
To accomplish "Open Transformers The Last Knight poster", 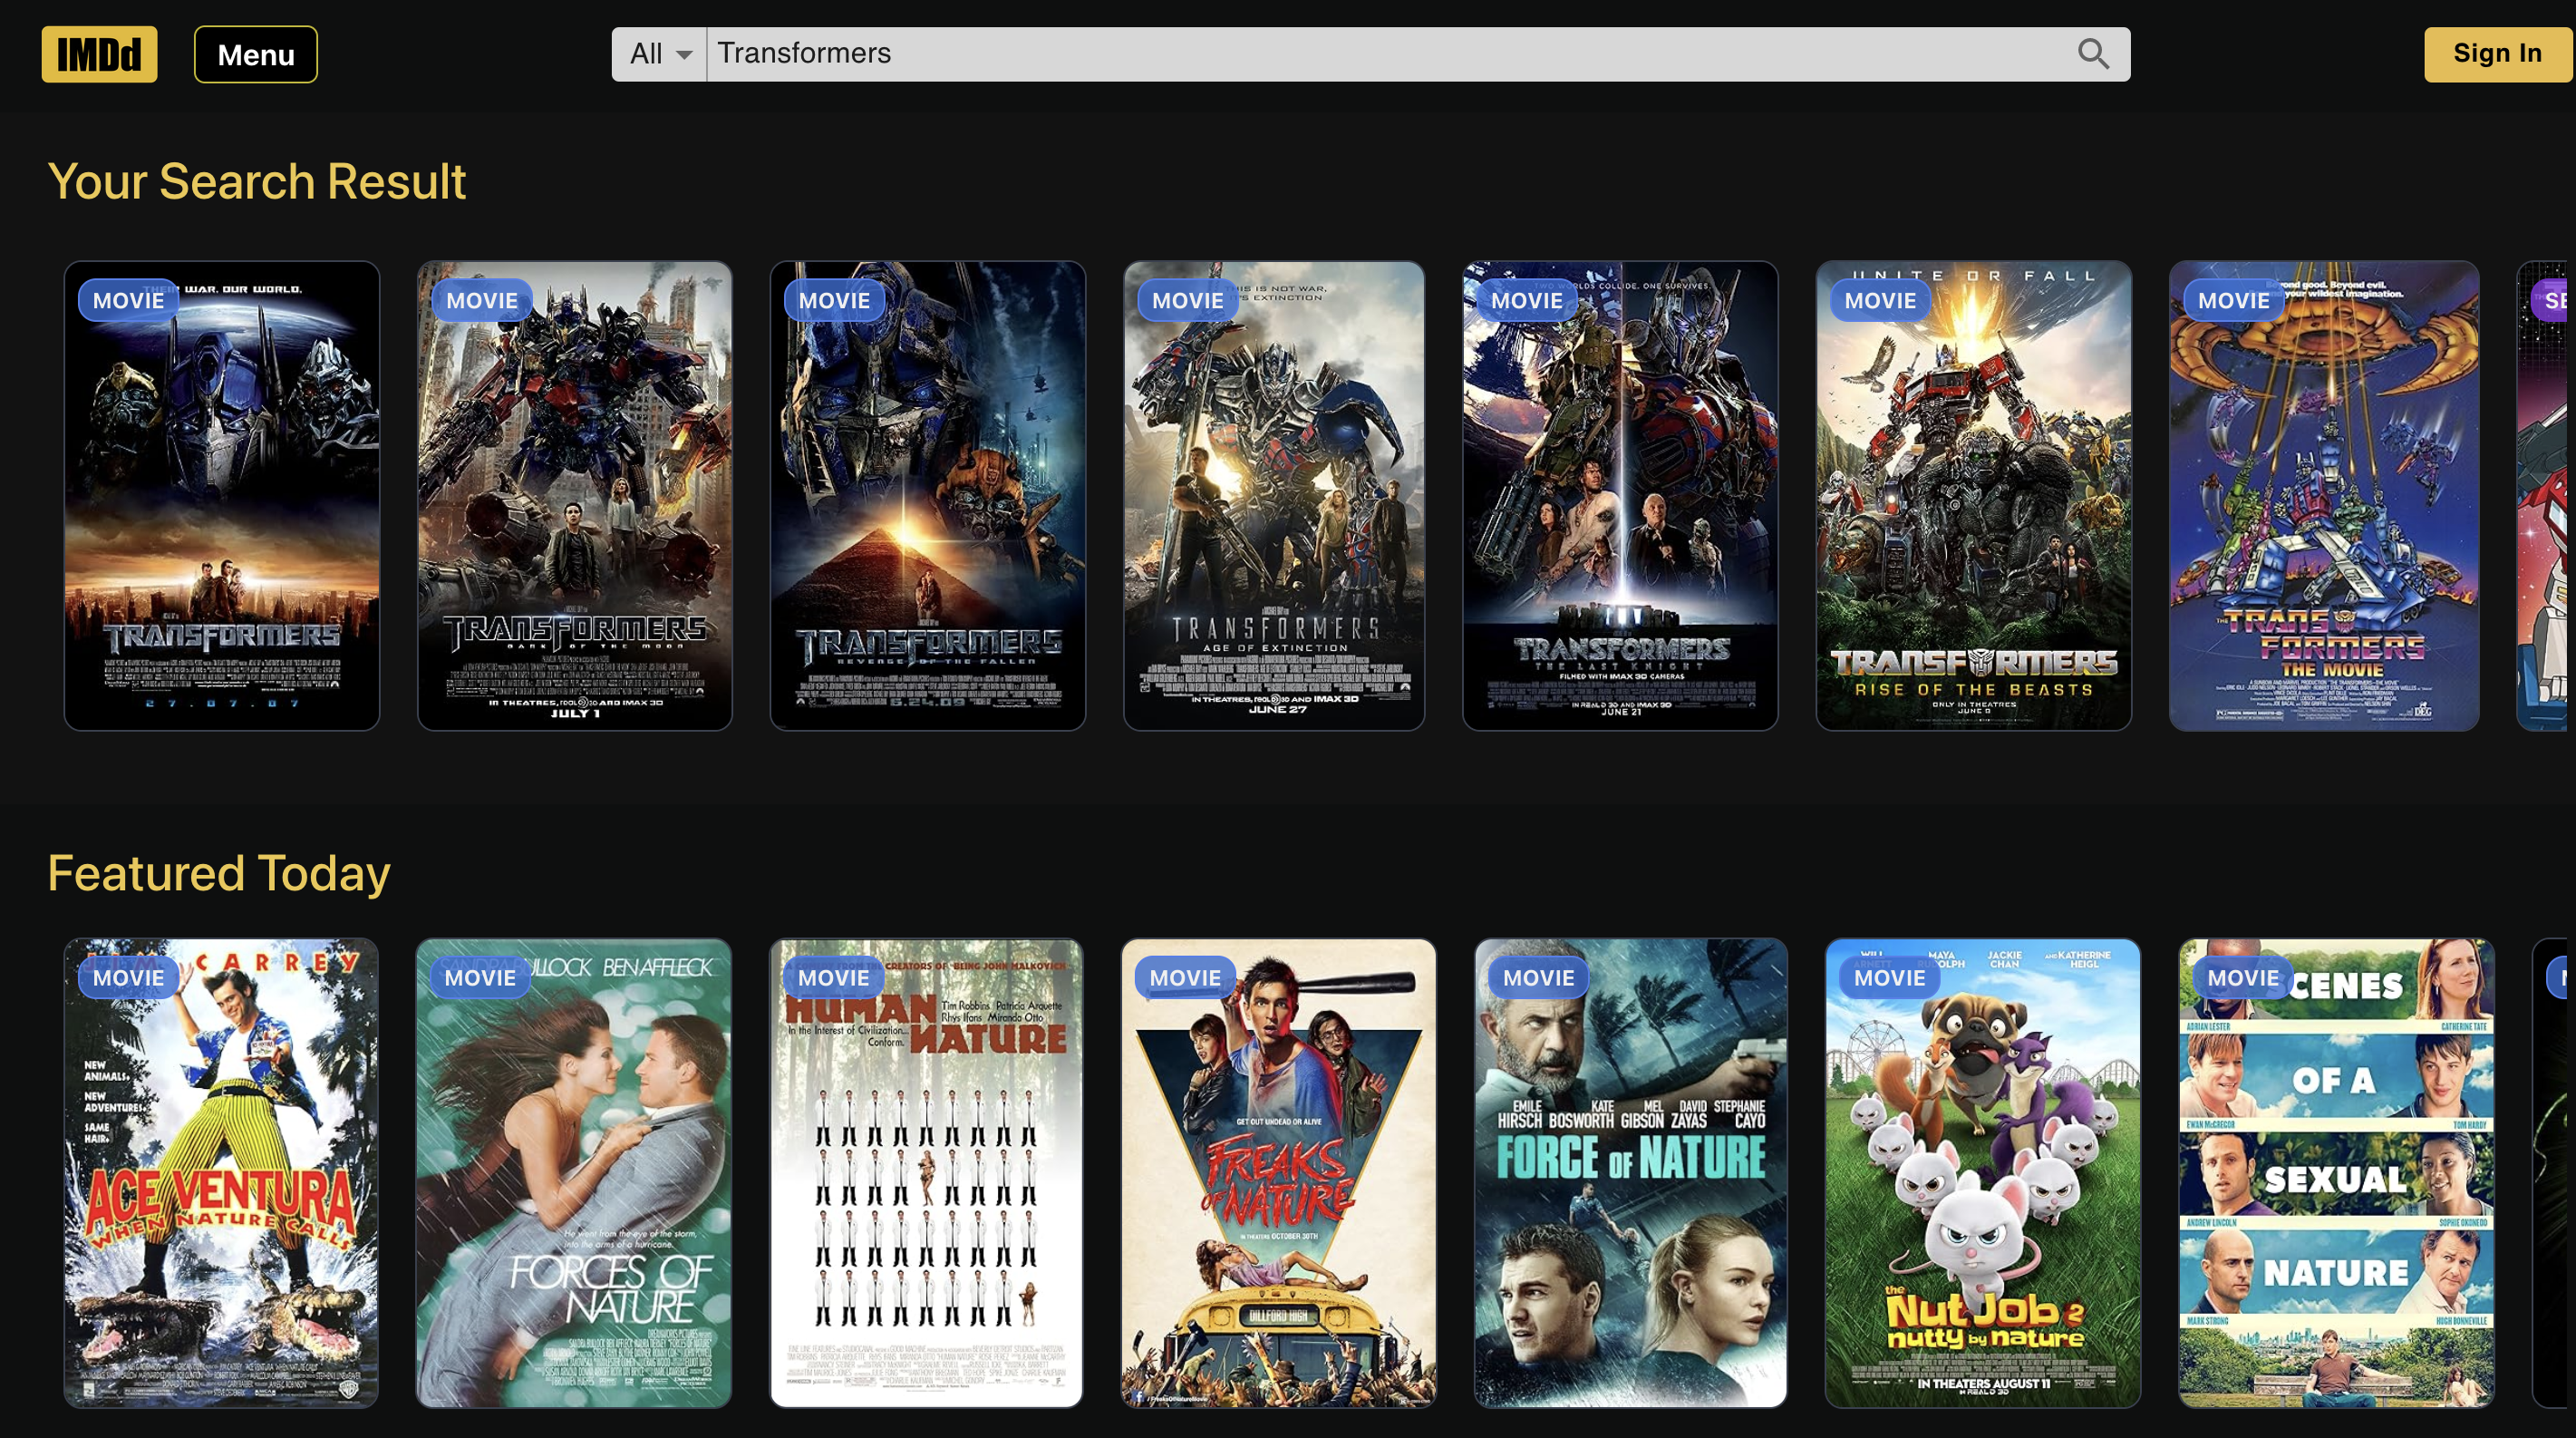I will pos(1619,496).
